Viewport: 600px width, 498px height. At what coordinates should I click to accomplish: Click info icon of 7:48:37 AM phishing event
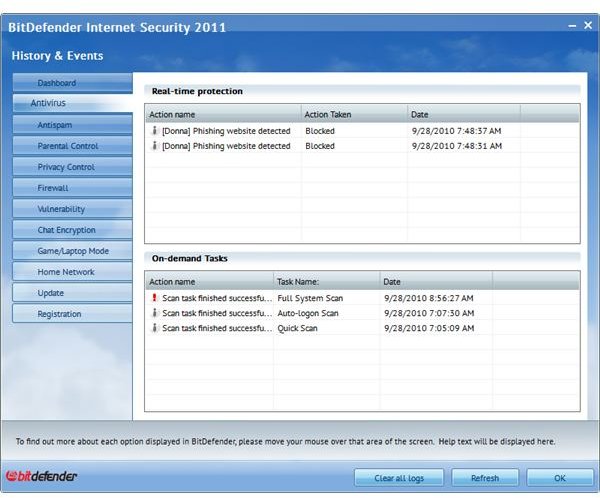pos(154,131)
